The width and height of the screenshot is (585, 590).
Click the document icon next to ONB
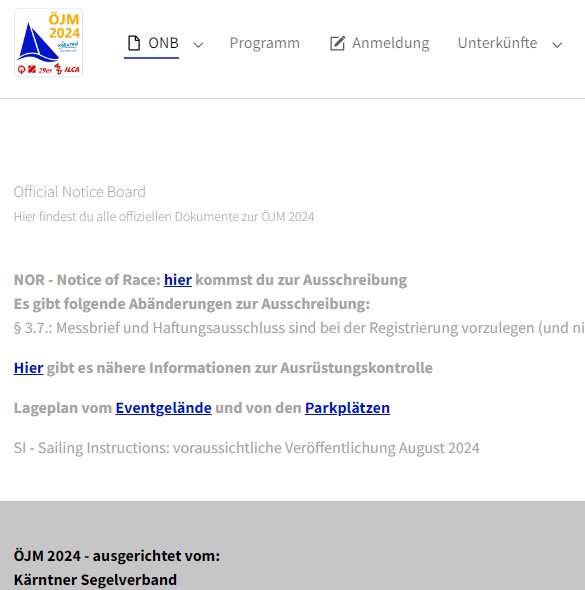tap(134, 43)
